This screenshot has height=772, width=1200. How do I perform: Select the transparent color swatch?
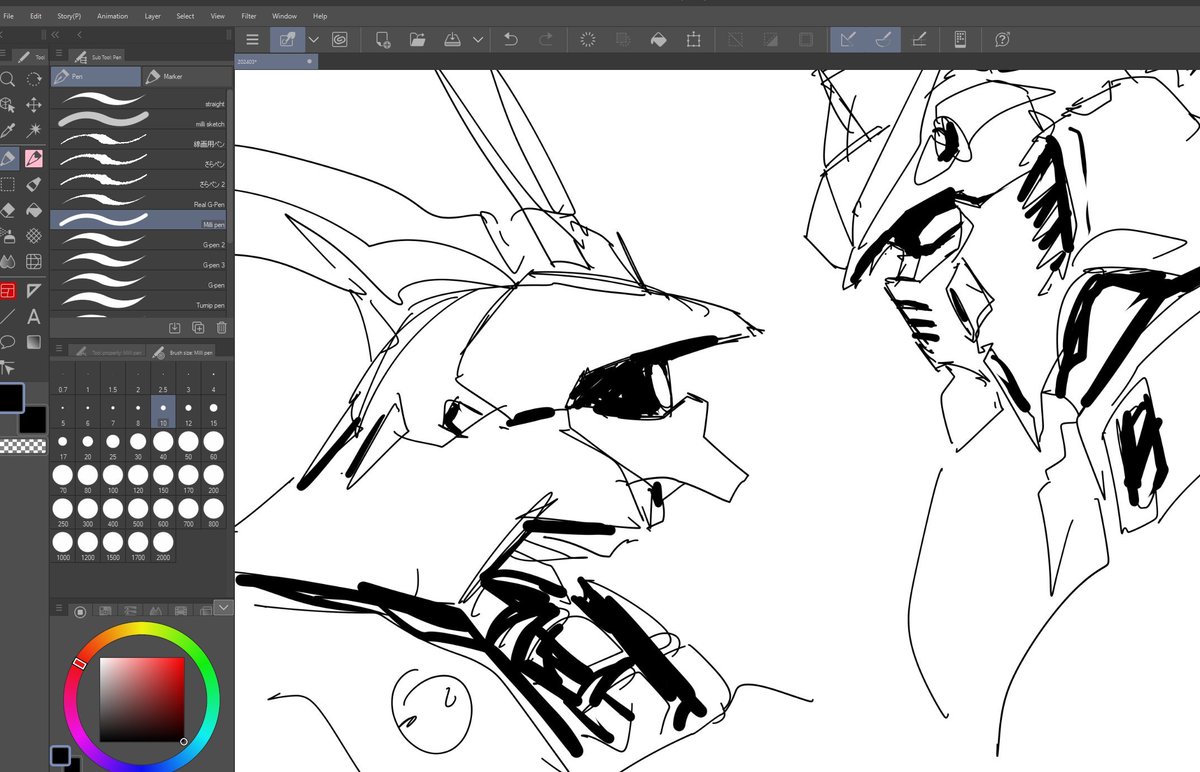pos(22,446)
